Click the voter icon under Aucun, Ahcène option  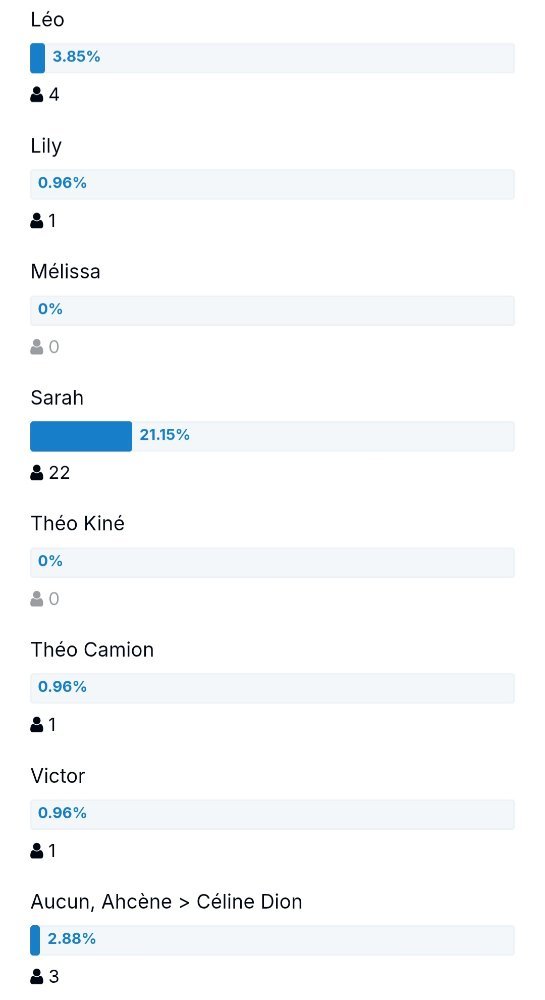point(37,976)
